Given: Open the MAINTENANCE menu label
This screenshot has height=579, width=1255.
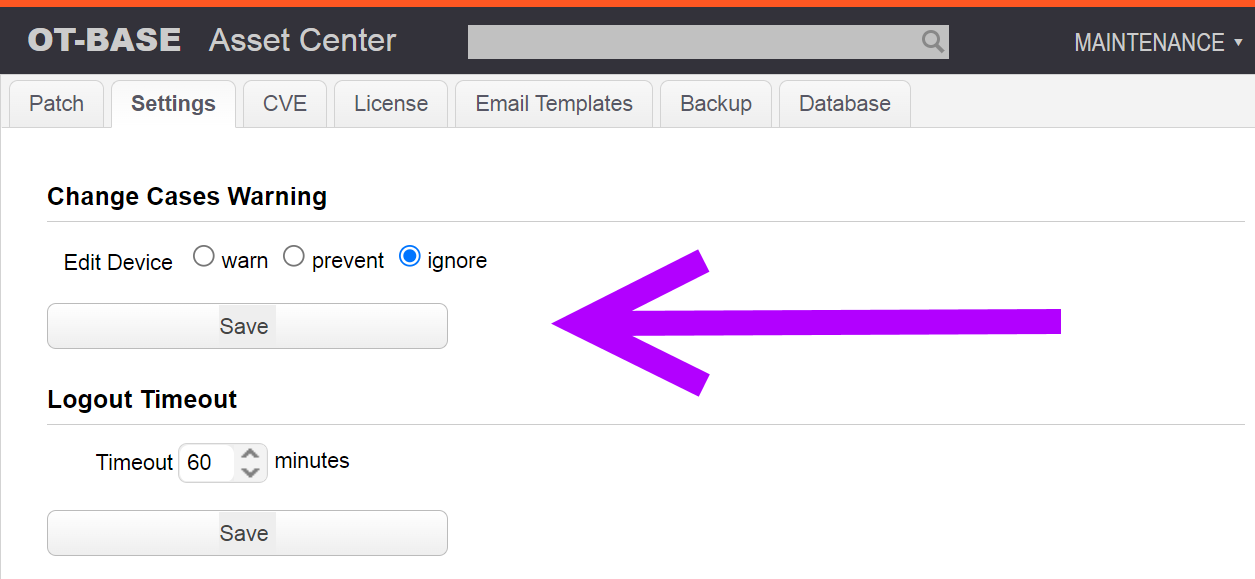Looking at the screenshot, I should [x=1149, y=43].
